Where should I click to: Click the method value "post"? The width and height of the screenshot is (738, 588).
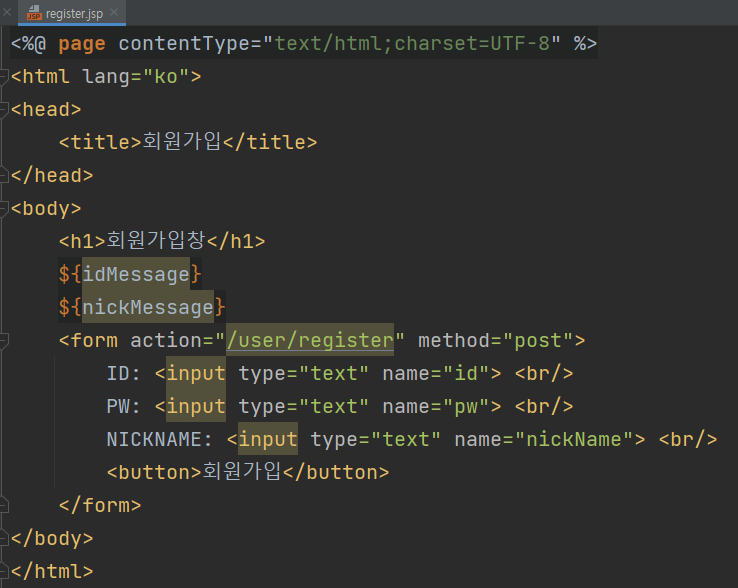[x=538, y=341]
